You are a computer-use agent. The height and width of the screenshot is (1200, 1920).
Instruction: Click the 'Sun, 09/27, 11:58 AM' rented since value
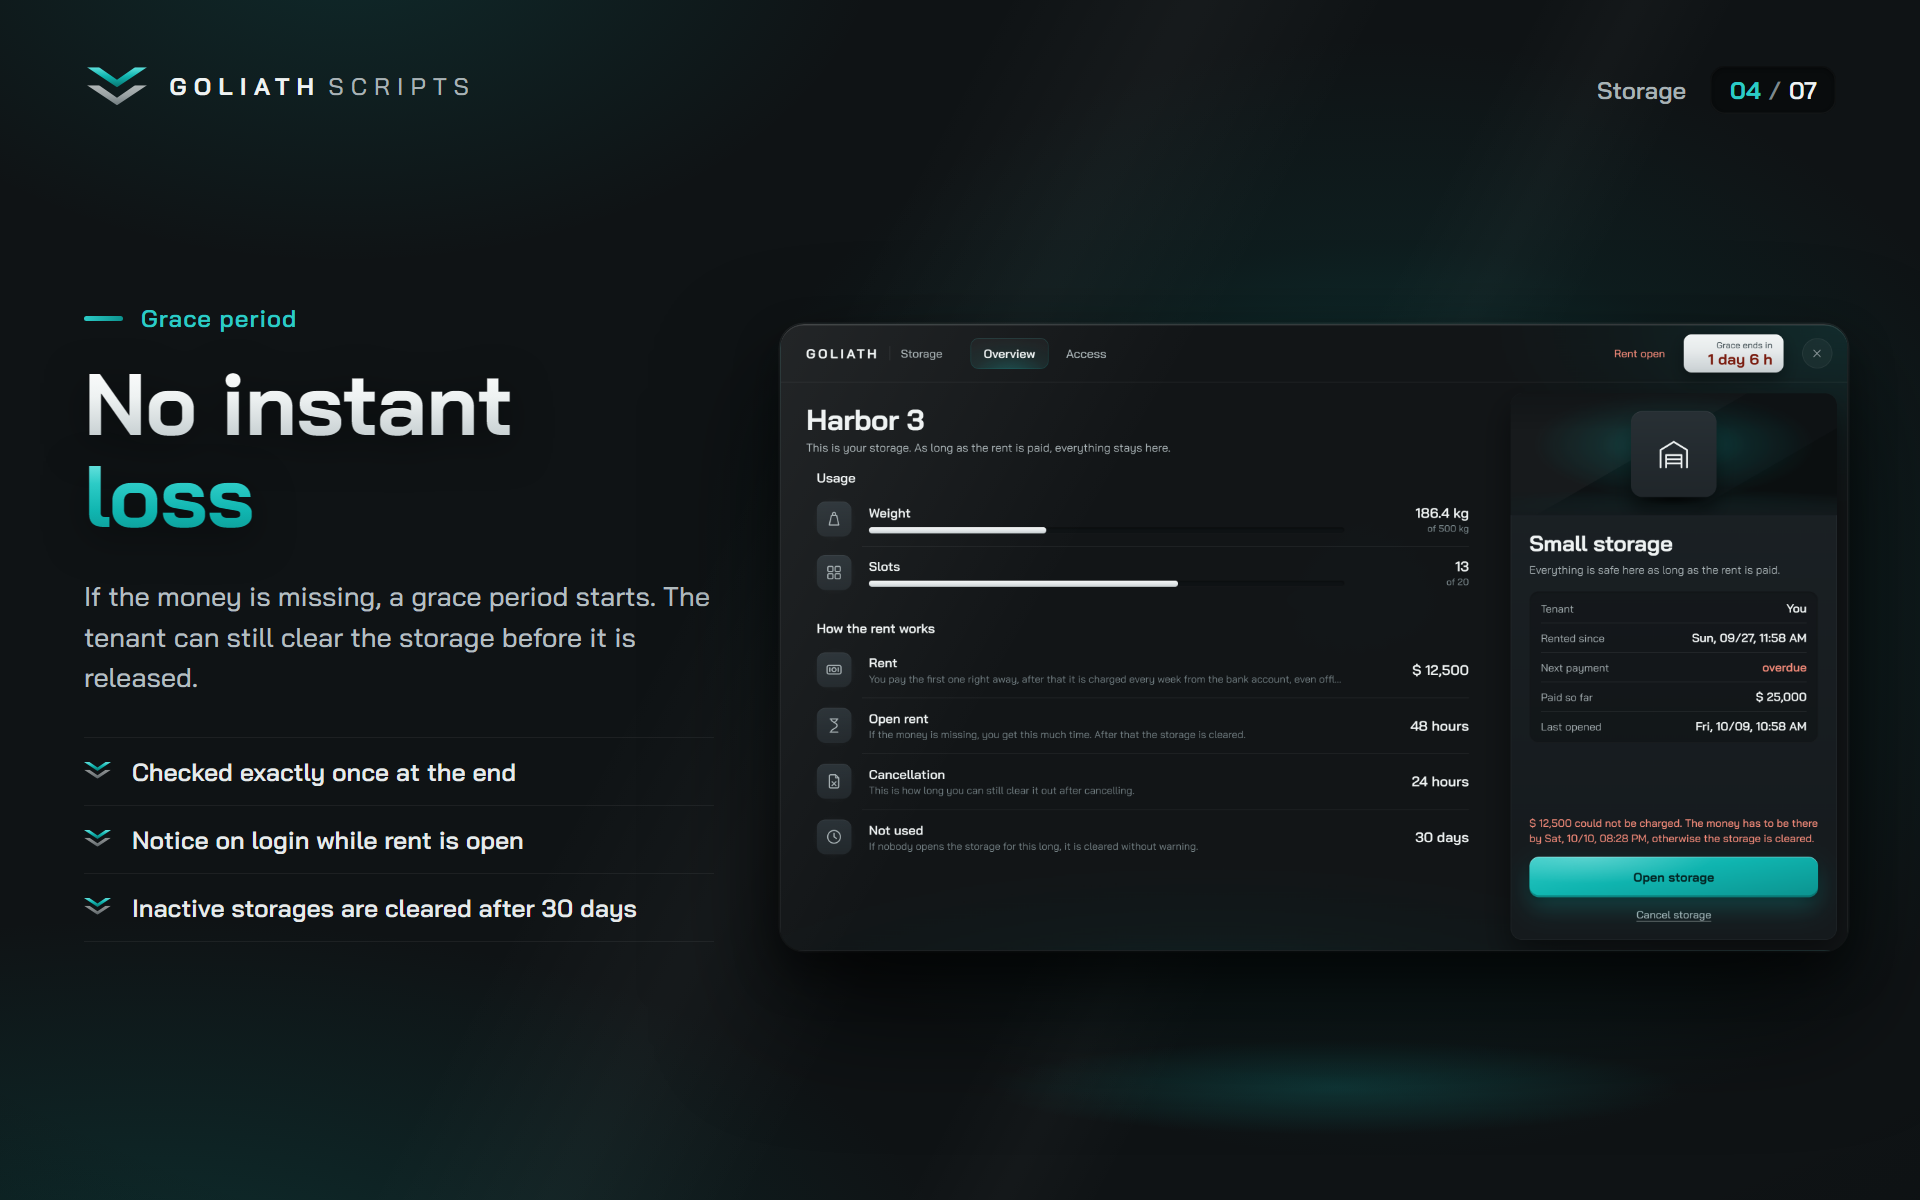pos(1749,638)
